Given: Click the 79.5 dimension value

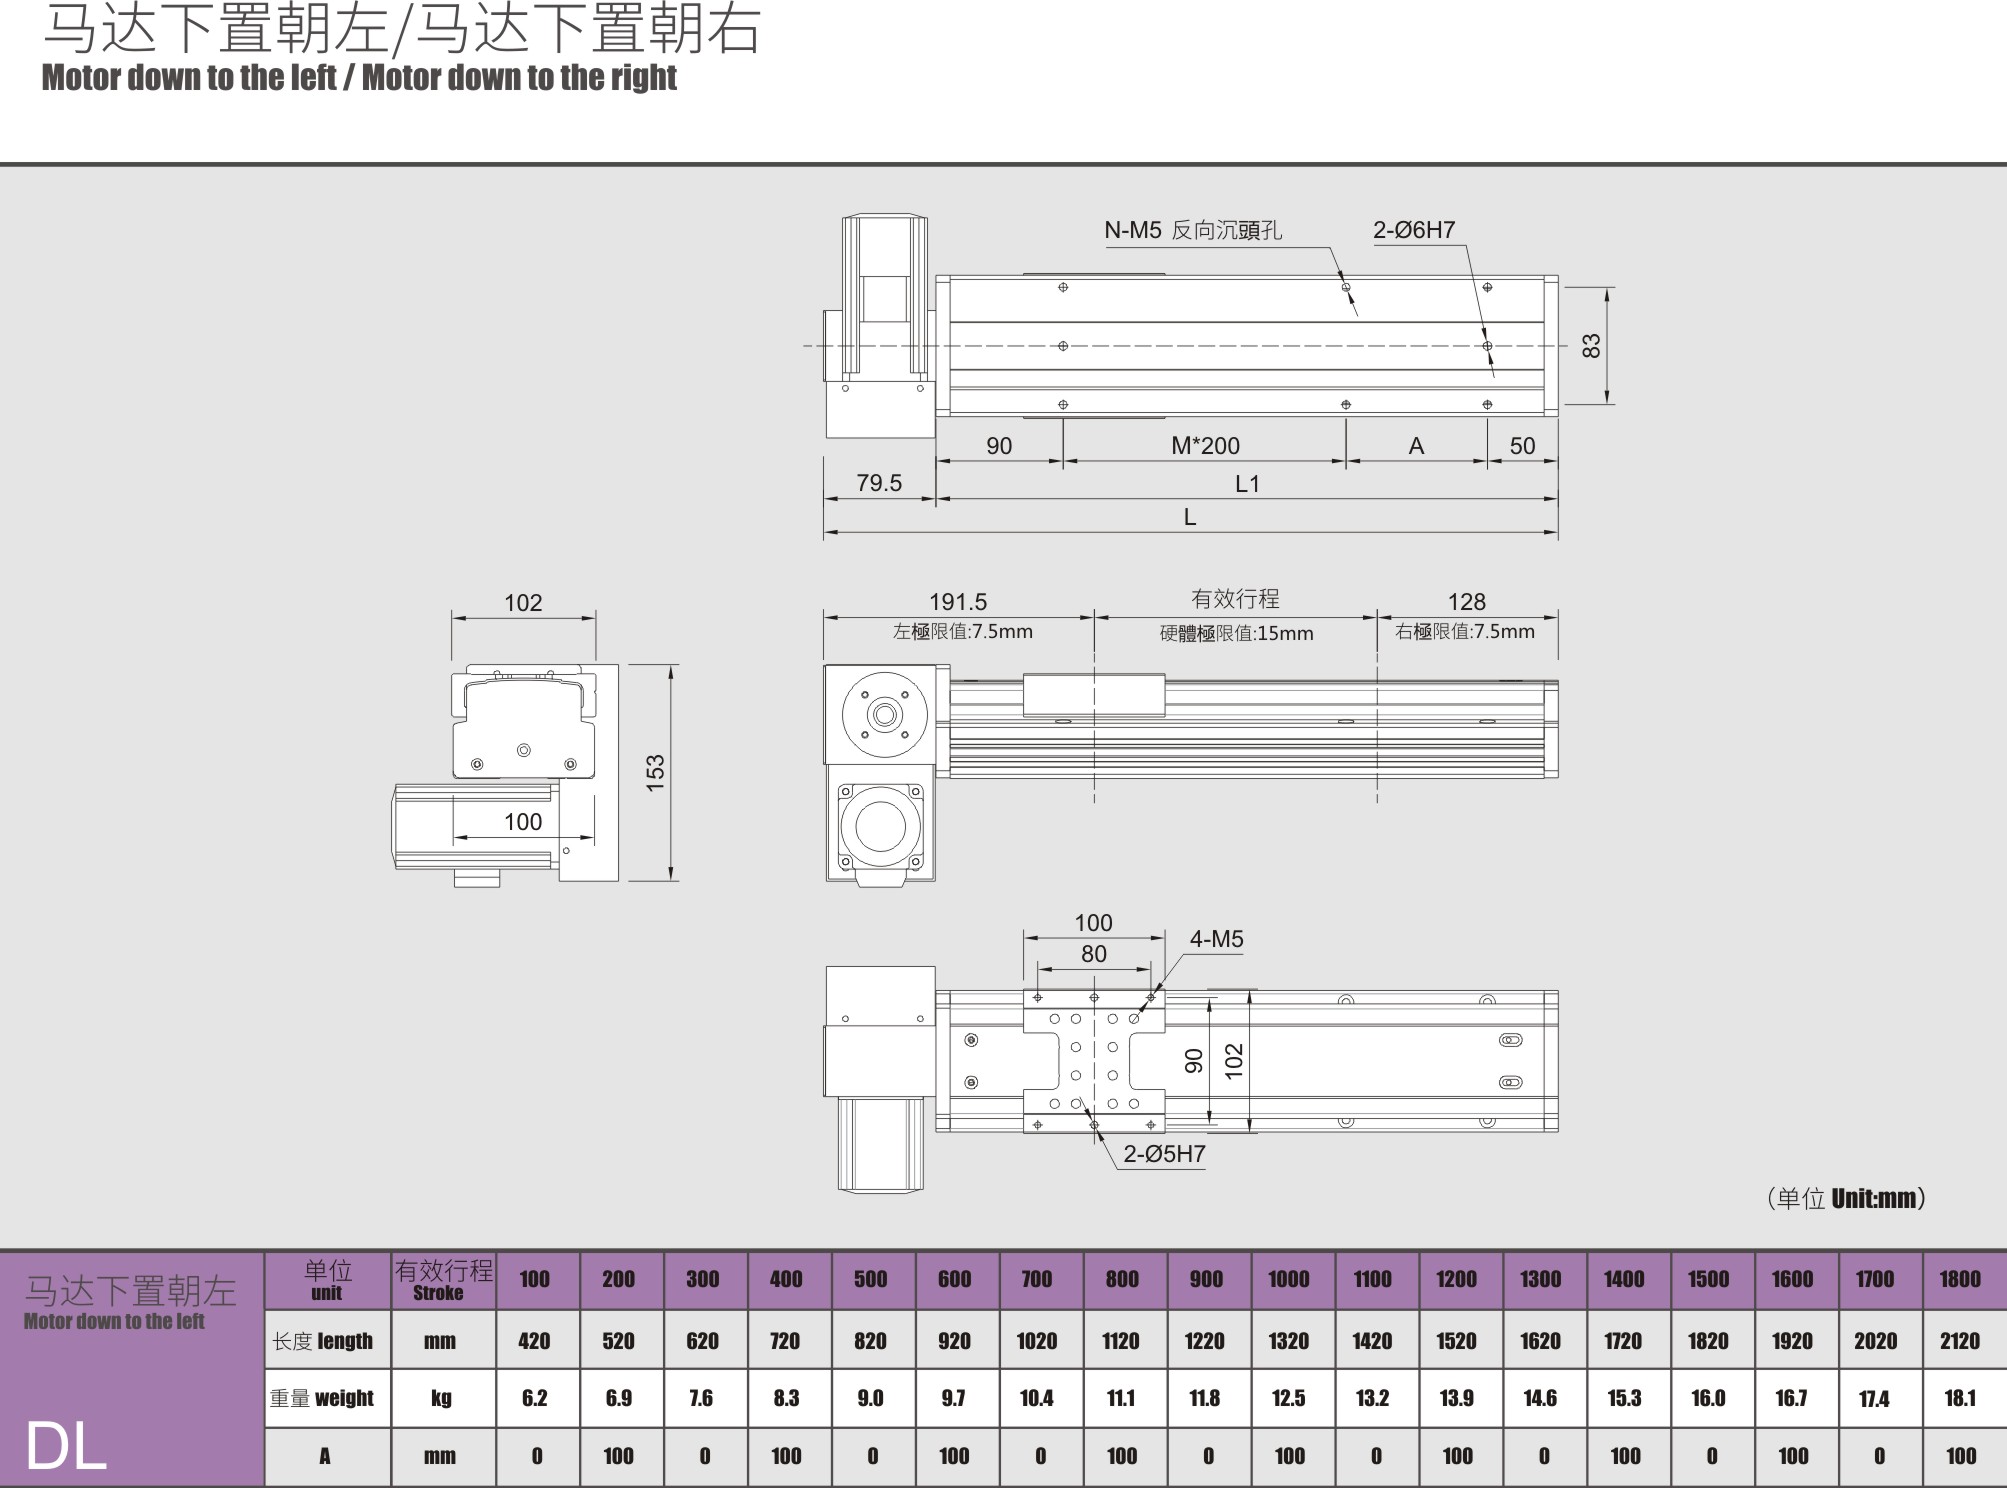Looking at the screenshot, I should pos(879,483).
